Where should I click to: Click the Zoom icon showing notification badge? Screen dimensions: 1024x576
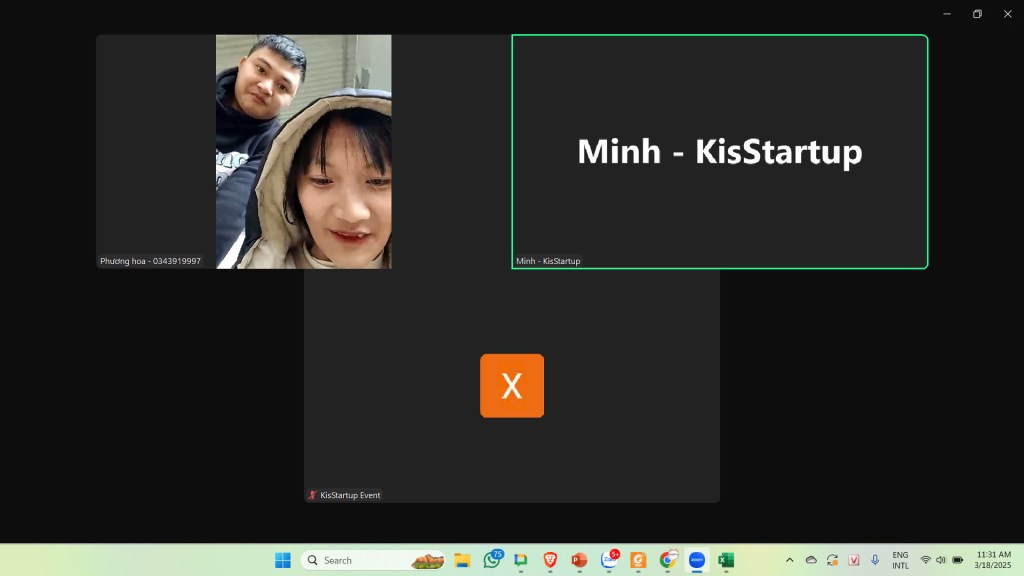tap(608, 560)
